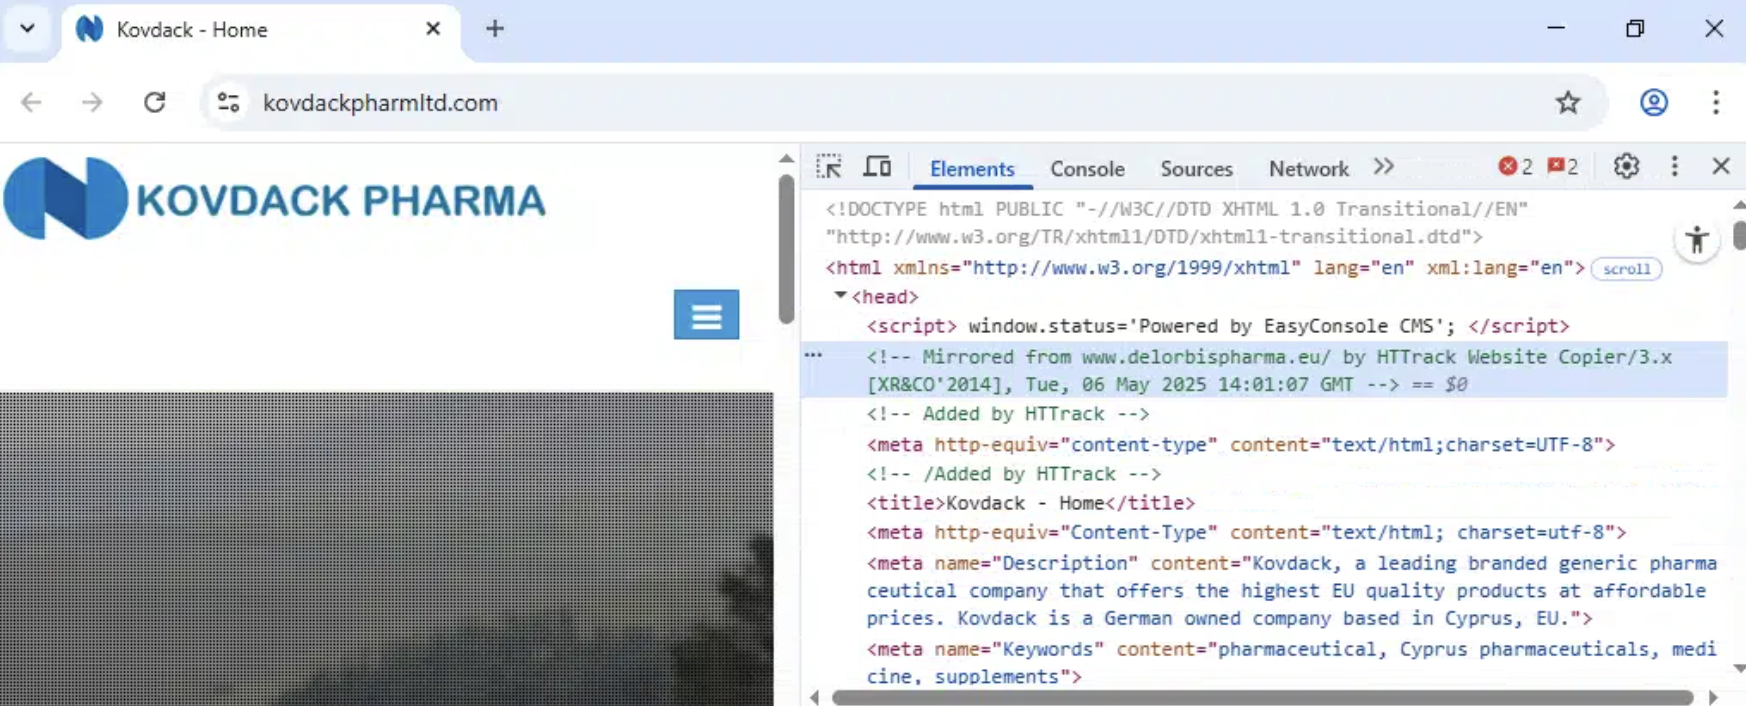Toggle the device toolbar in DevTools
Image resolution: width=1746 pixels, height=706 pixels.
click(x=877, y=167)
